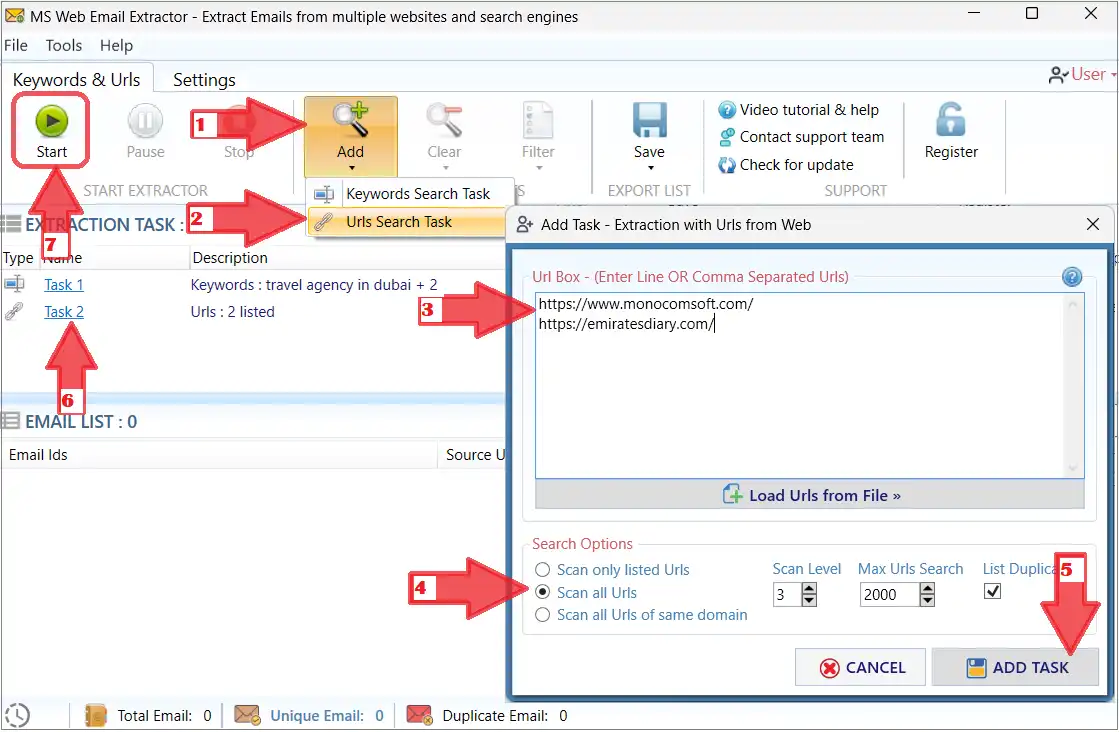
Task: Expand the Save dropdown arrow
Action: tap(650, 168)
